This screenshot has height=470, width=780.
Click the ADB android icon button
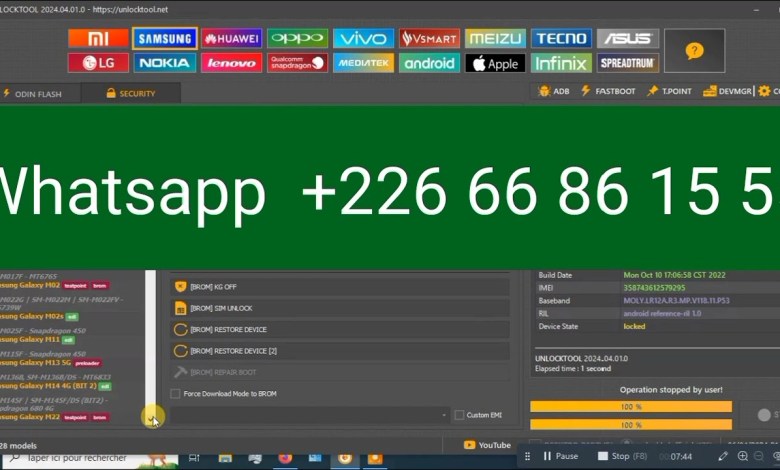pos(554,92)
